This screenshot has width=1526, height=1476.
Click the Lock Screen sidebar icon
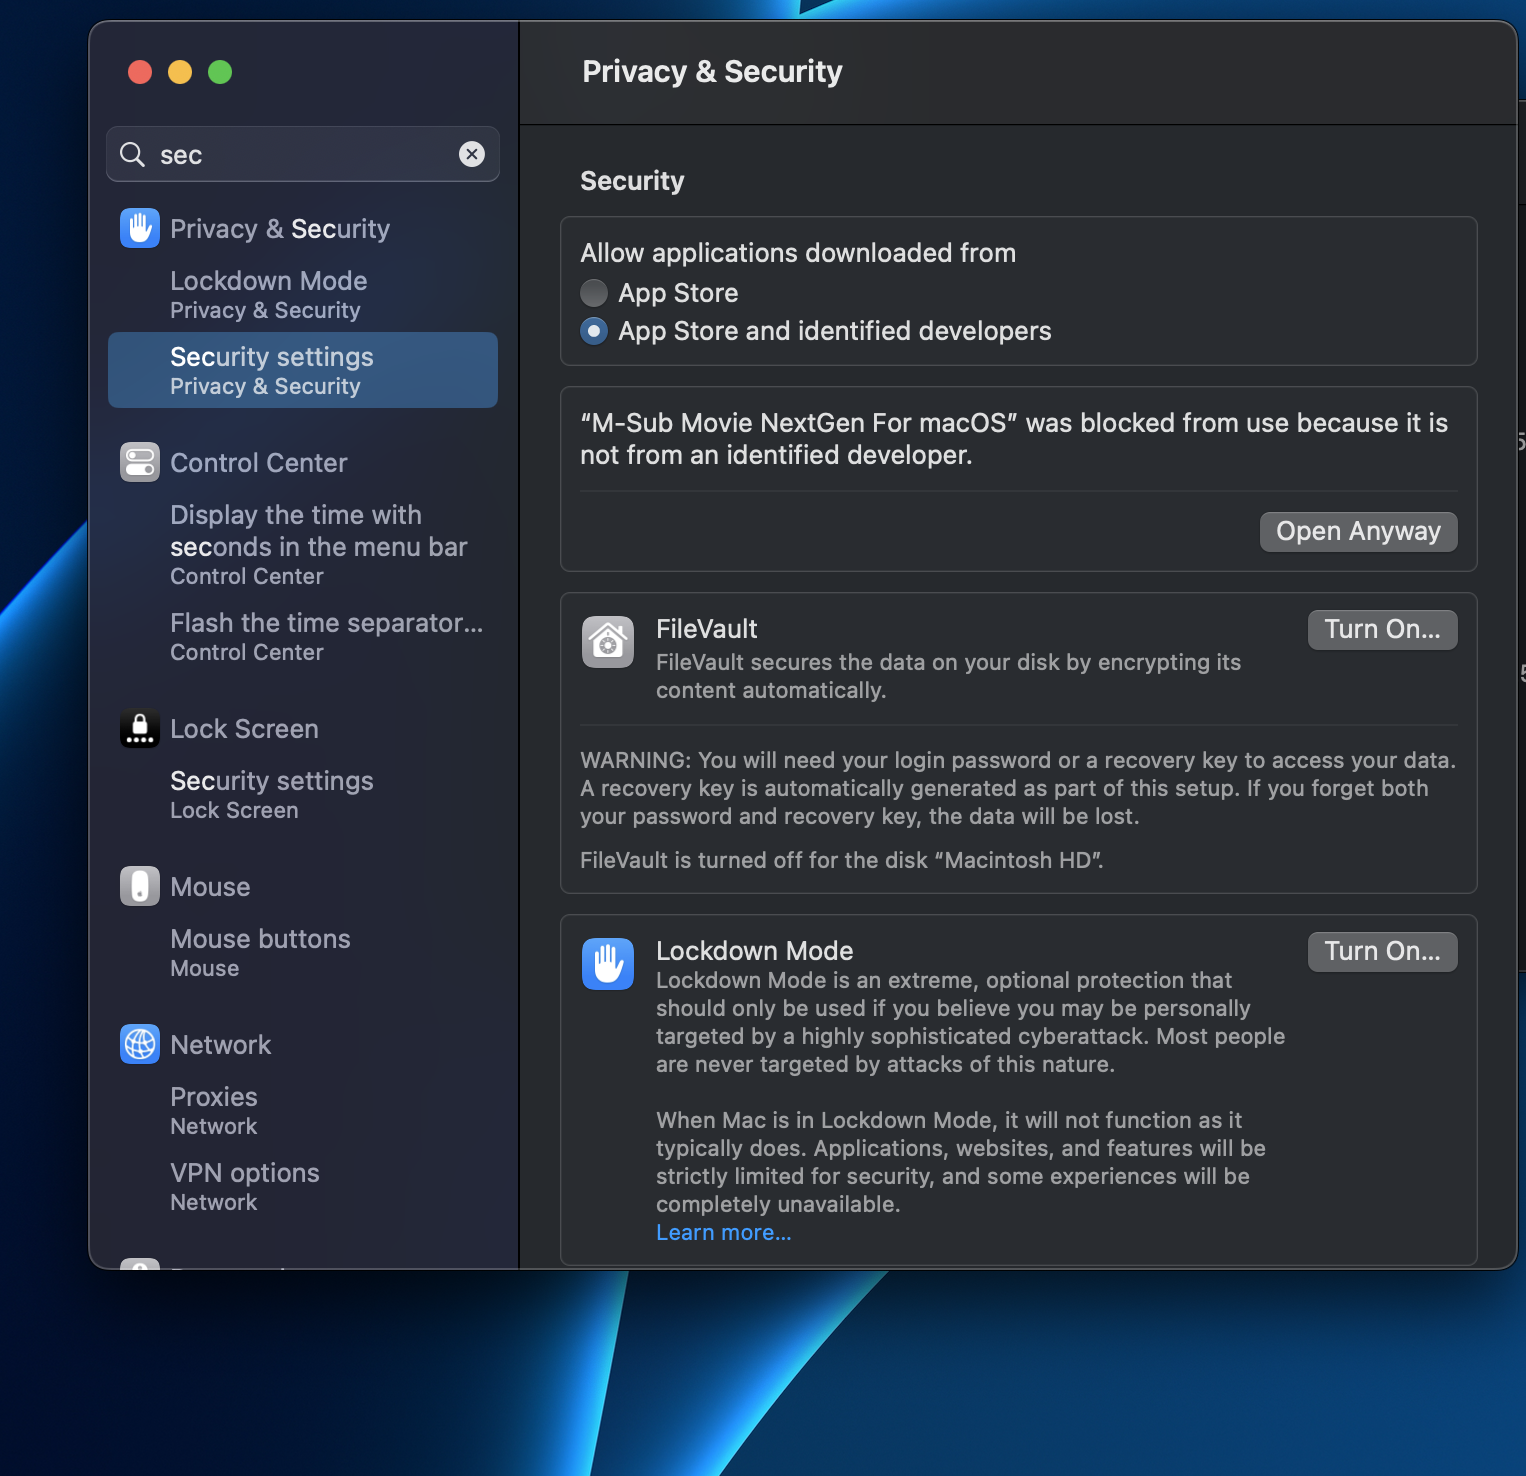[140, 729]
